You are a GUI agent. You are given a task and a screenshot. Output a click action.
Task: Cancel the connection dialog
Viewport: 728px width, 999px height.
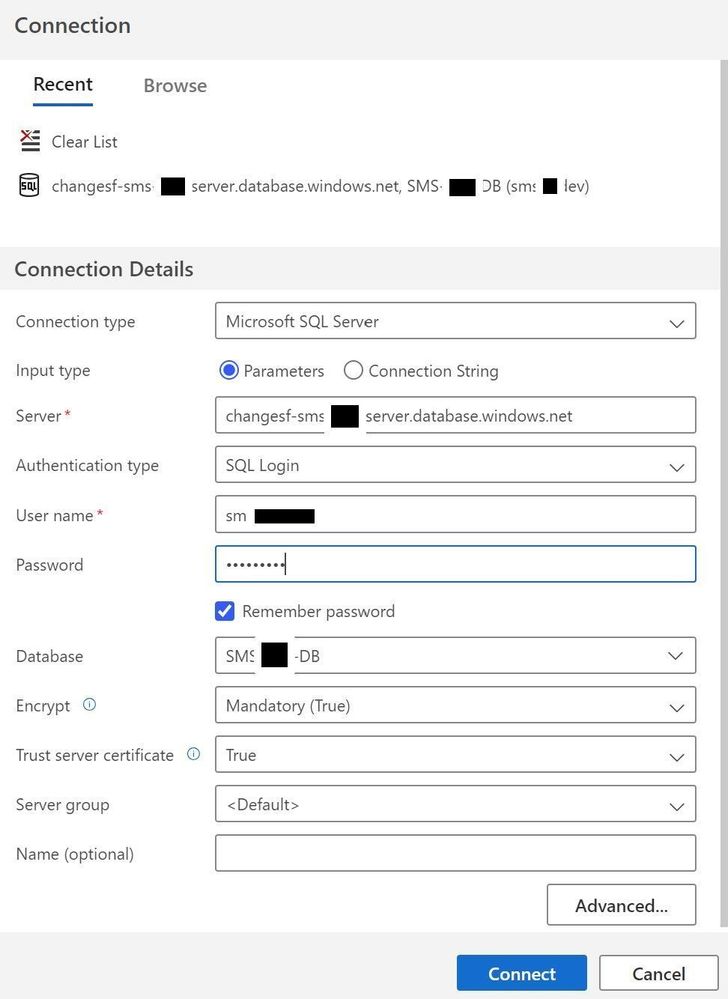tap(658, 972)
